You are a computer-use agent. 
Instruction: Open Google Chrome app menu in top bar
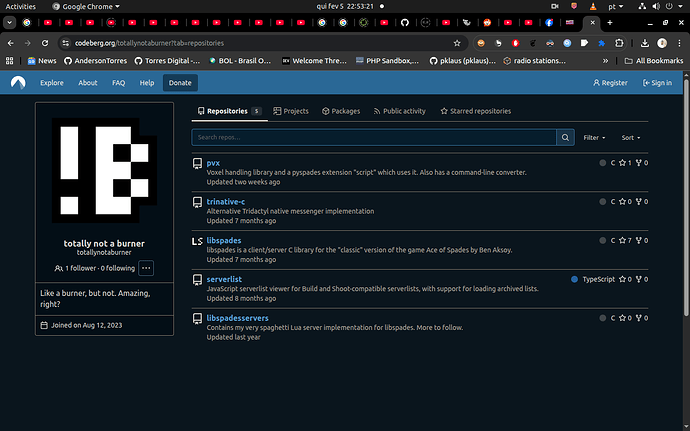(86, 6)
